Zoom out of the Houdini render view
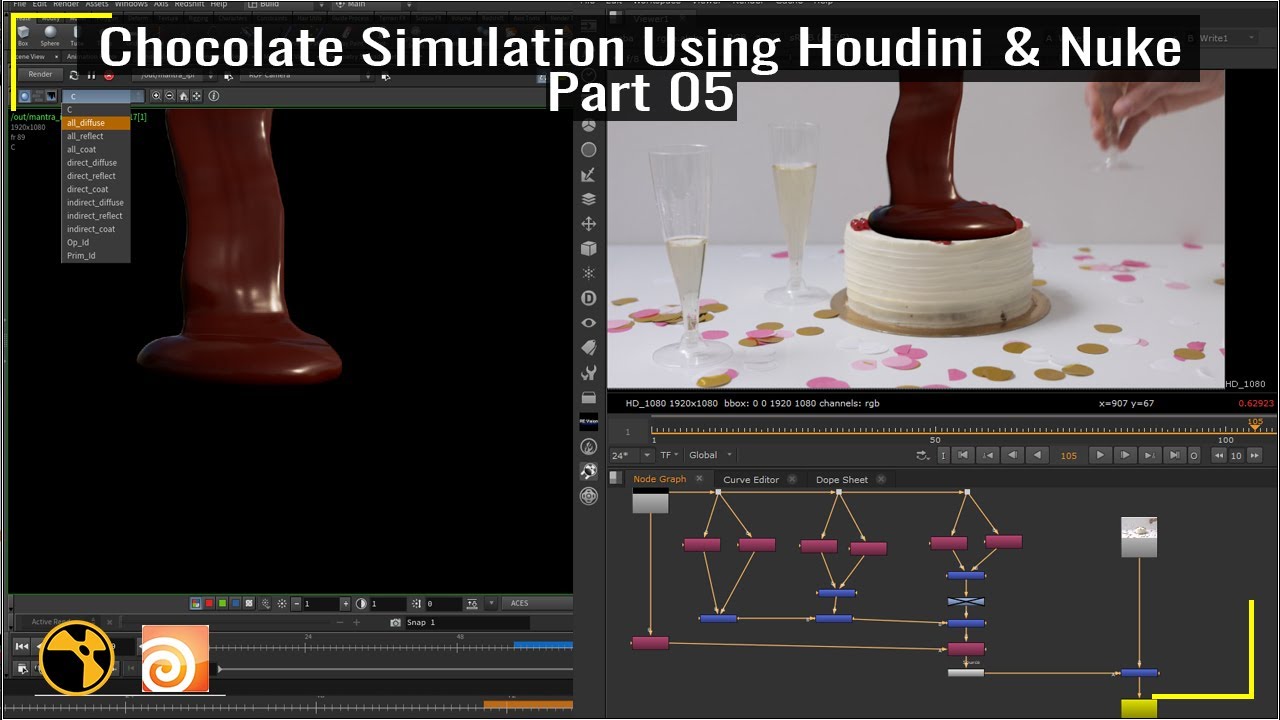The width and height of the screenshot is (1280, 720). (169, 96)
